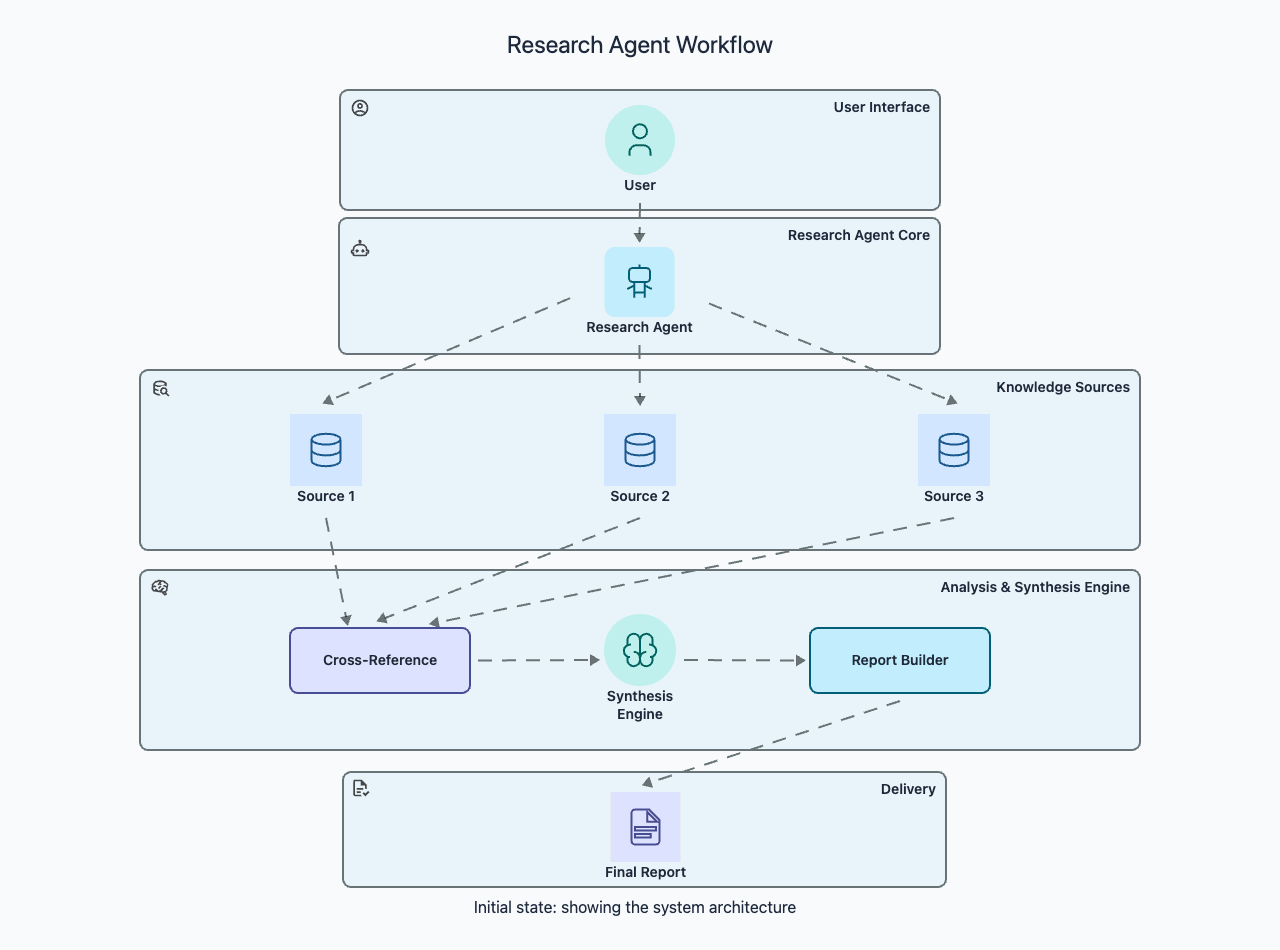Select the search badge in Knowledge Sources
The image size is (1280, 950).
click(160, 389)
